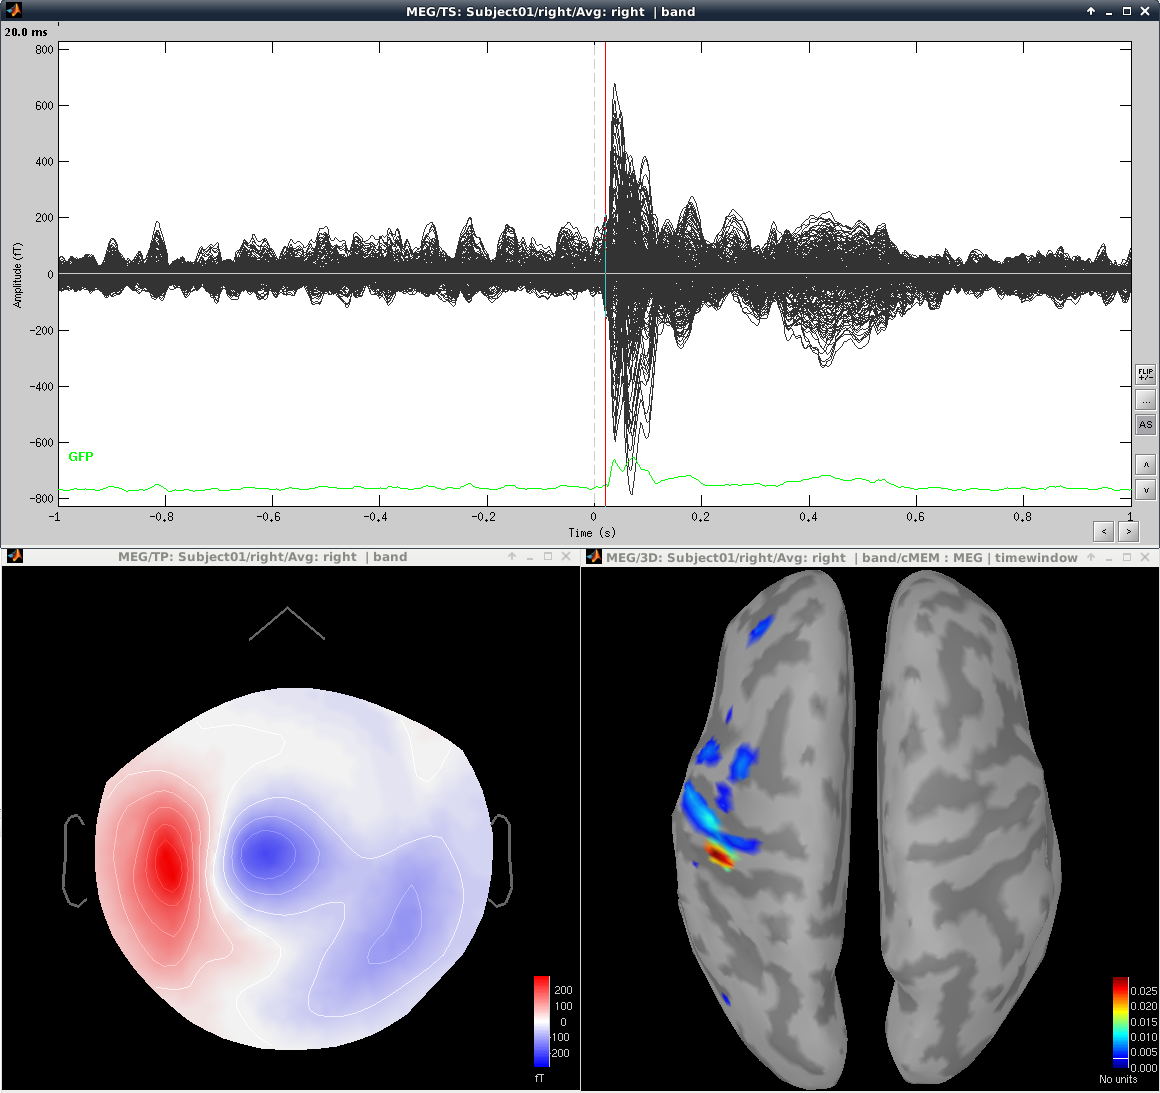Focus the MEG/3D window by its title

pyautogui.click(x=841, y=558)
